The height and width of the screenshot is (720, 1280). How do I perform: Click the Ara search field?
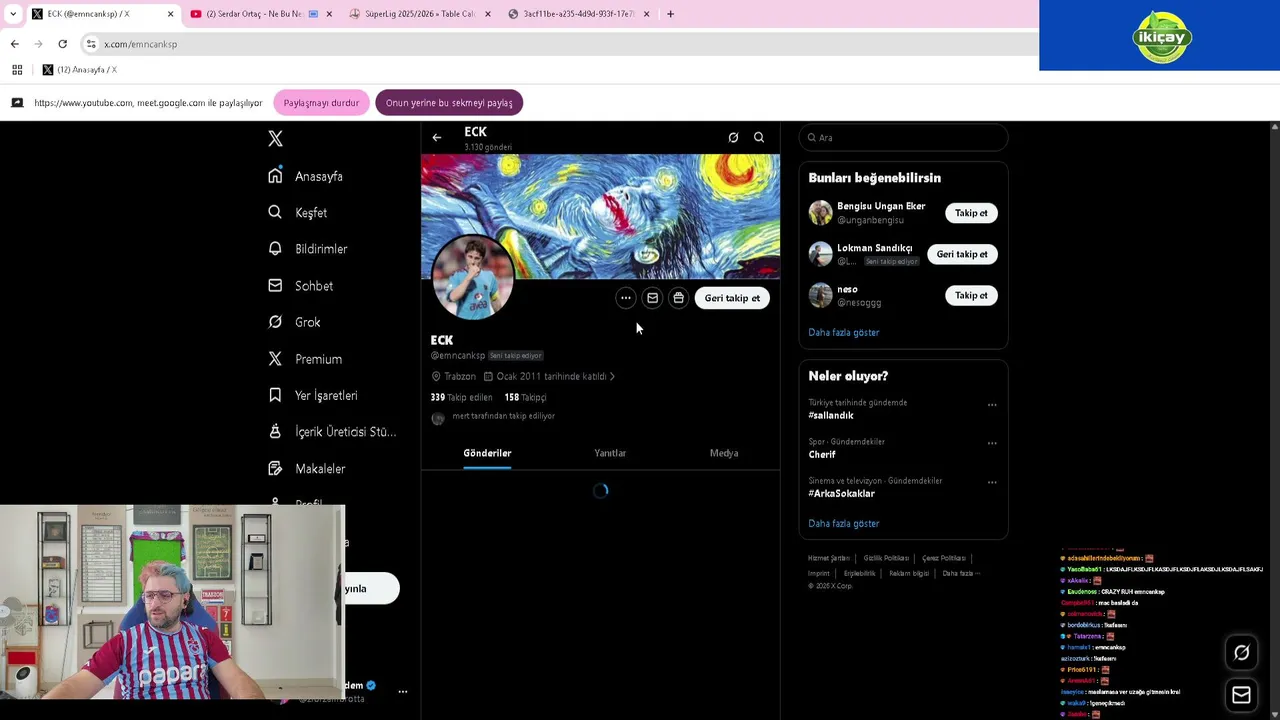coord(903,137)
